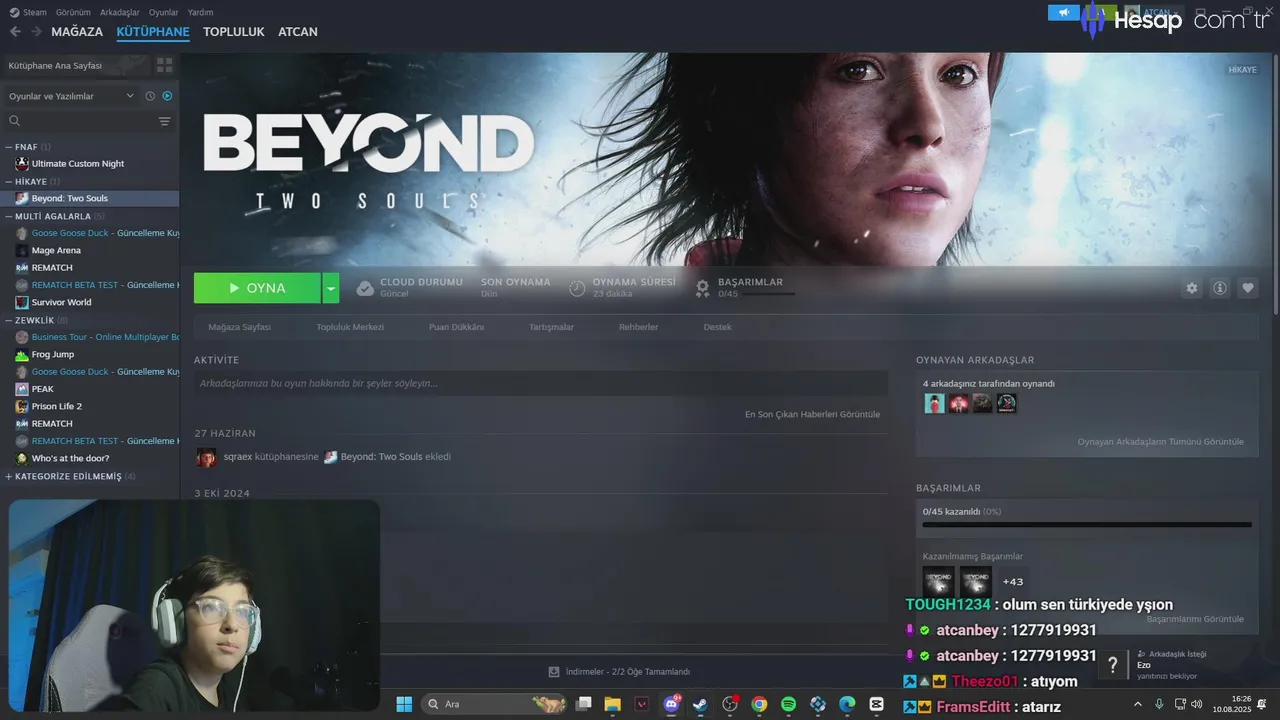Click the question mark help icon

[x=1112, y=665]
